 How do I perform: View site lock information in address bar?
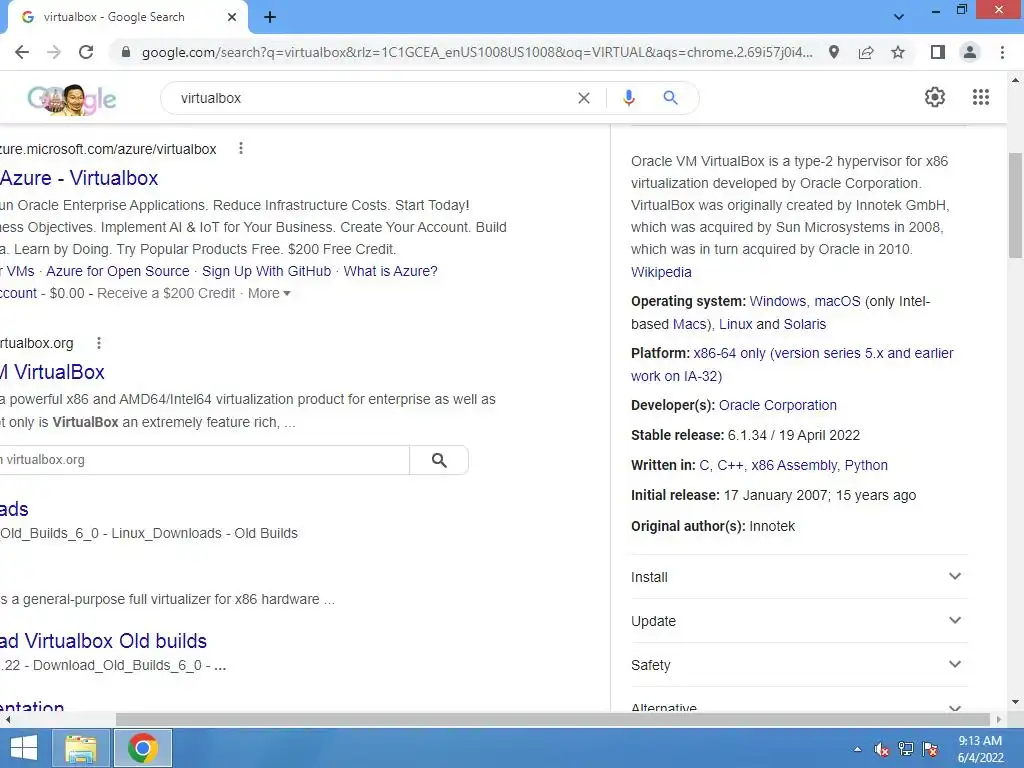126,52
